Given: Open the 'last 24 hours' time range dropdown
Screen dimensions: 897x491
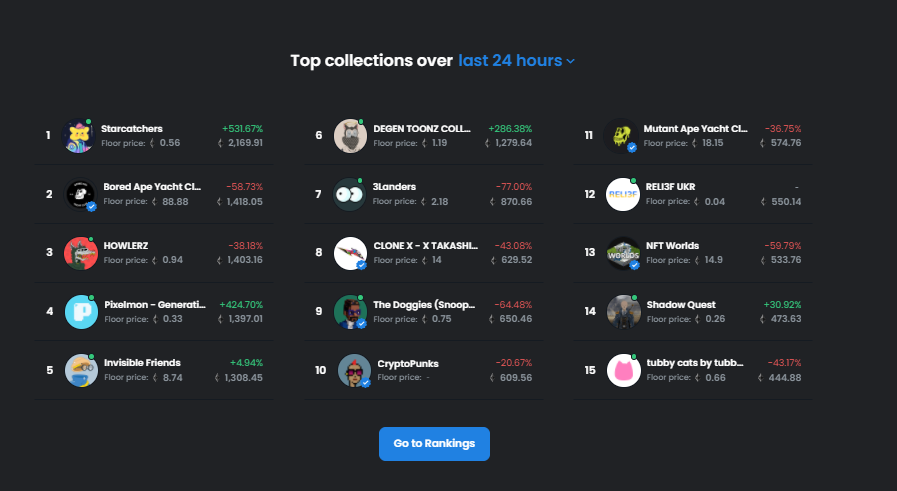Looking at the screenshot, I should (x=516, y=61).
